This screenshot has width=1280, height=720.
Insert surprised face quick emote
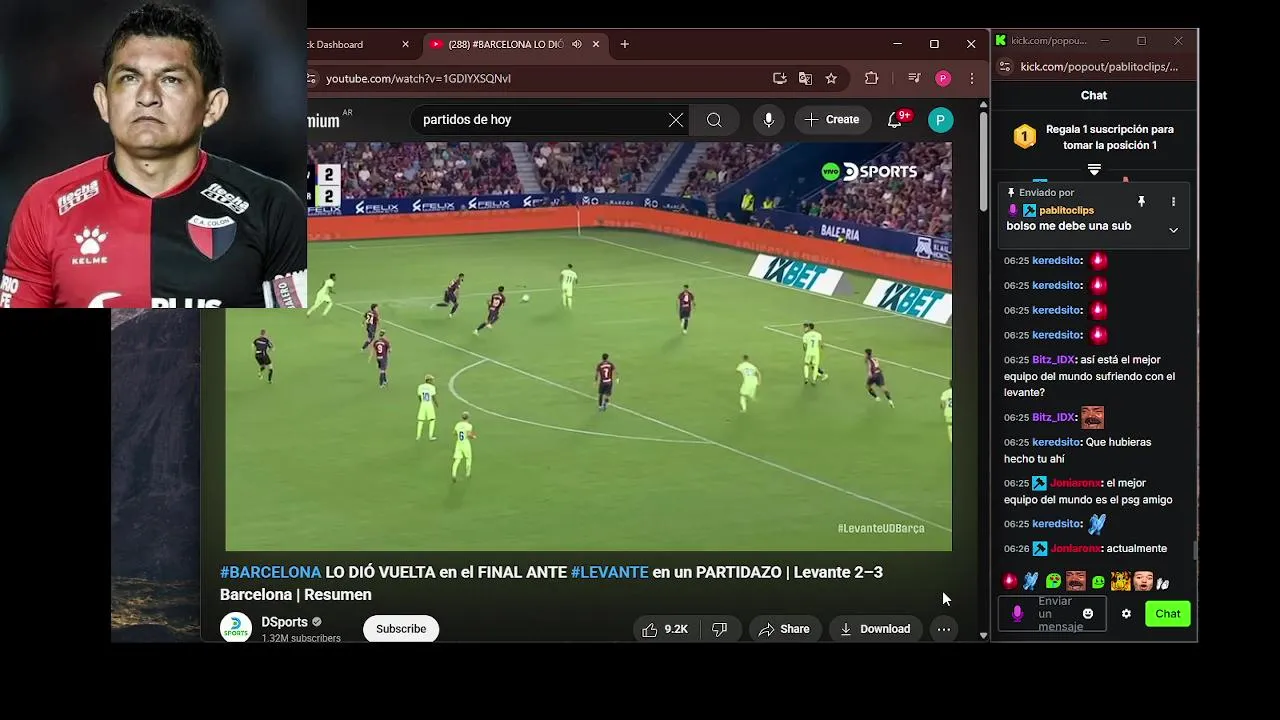(x=1143, y=581)
